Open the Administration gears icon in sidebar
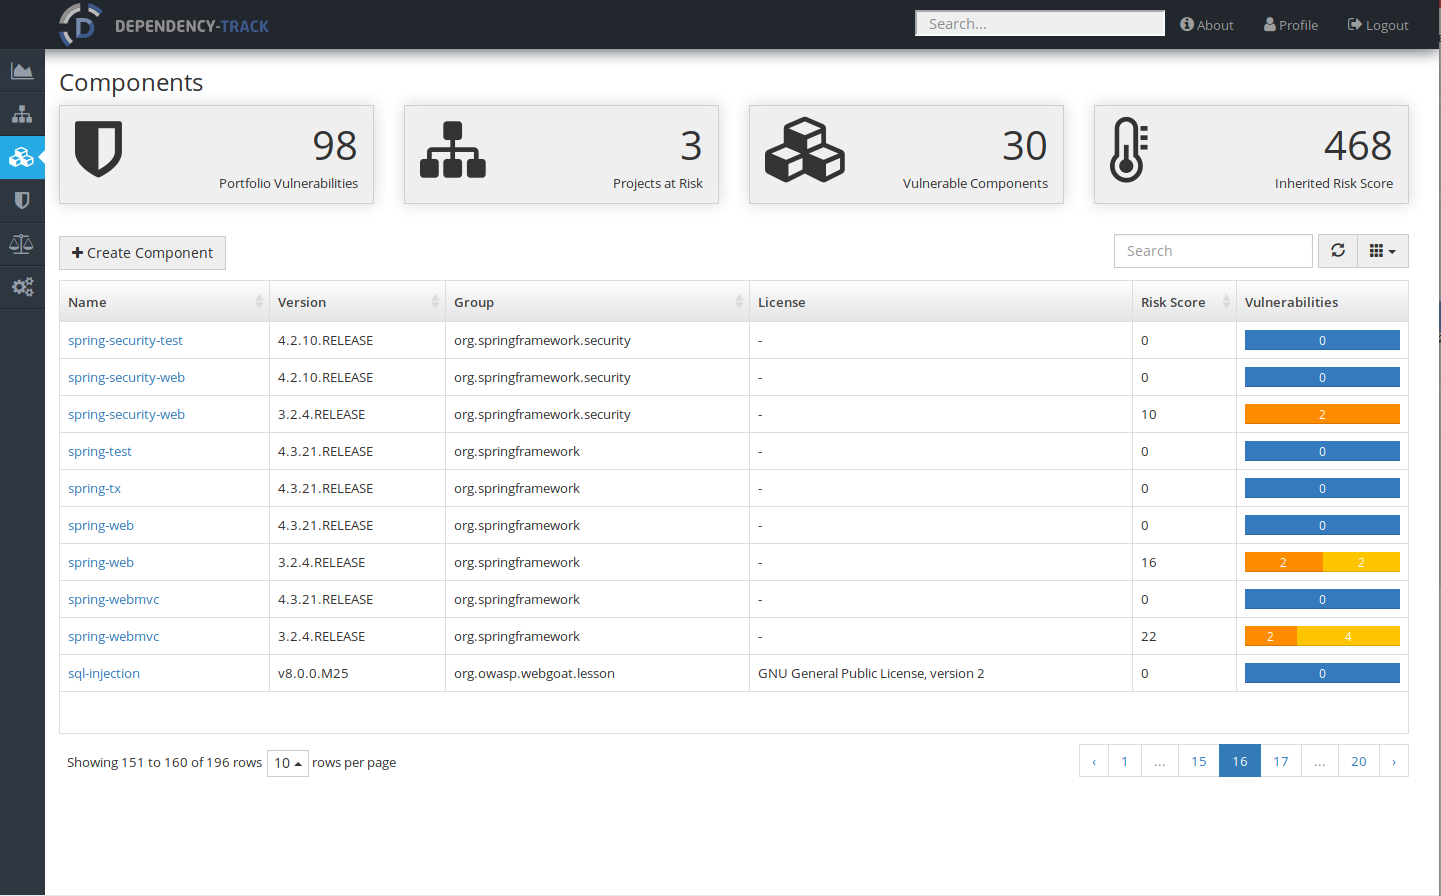 click(22, 287)
